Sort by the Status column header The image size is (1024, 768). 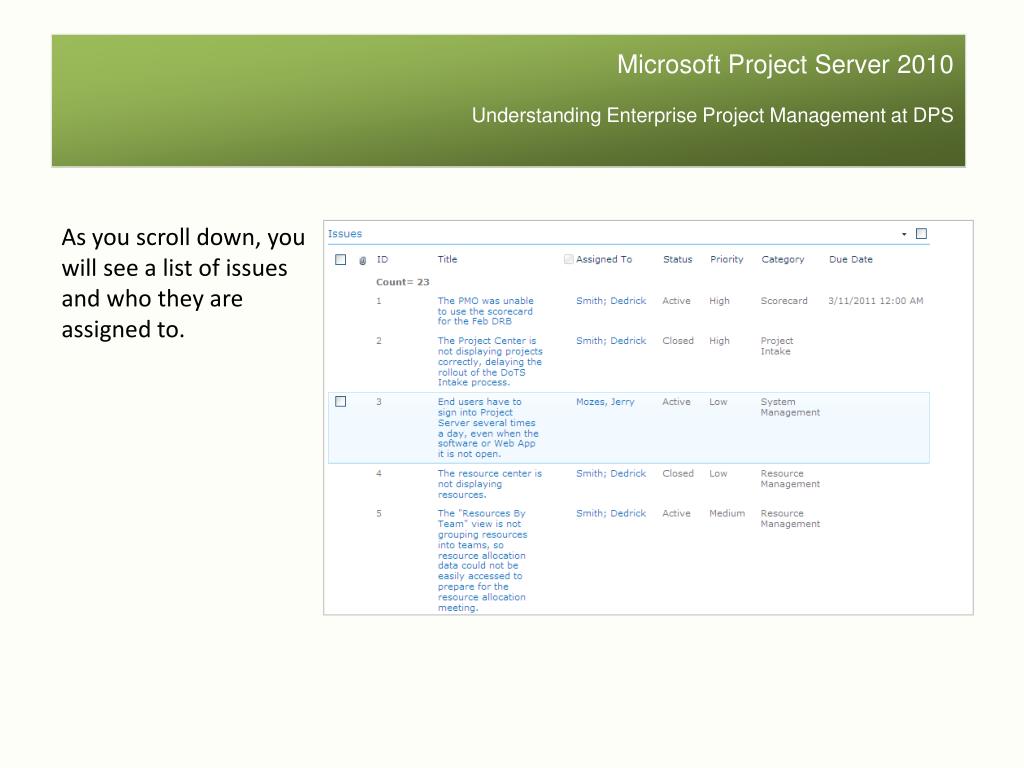(677, 259)
